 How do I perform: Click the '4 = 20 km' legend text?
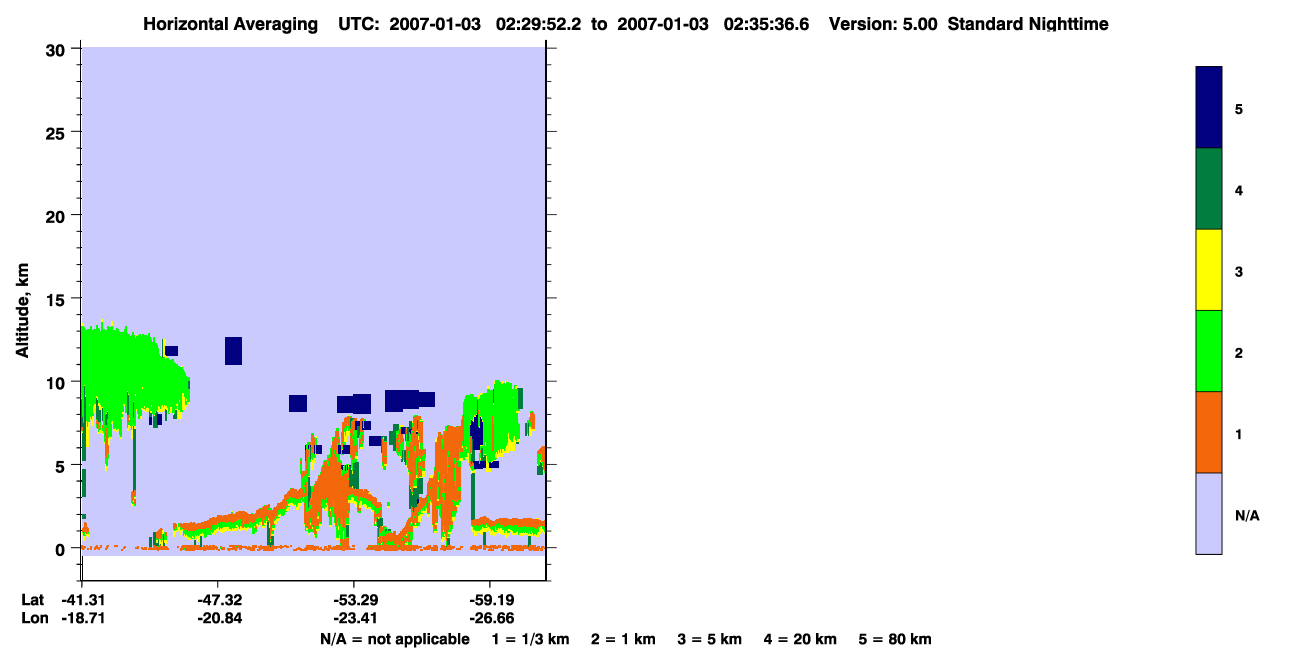click(x=801, y=639)
